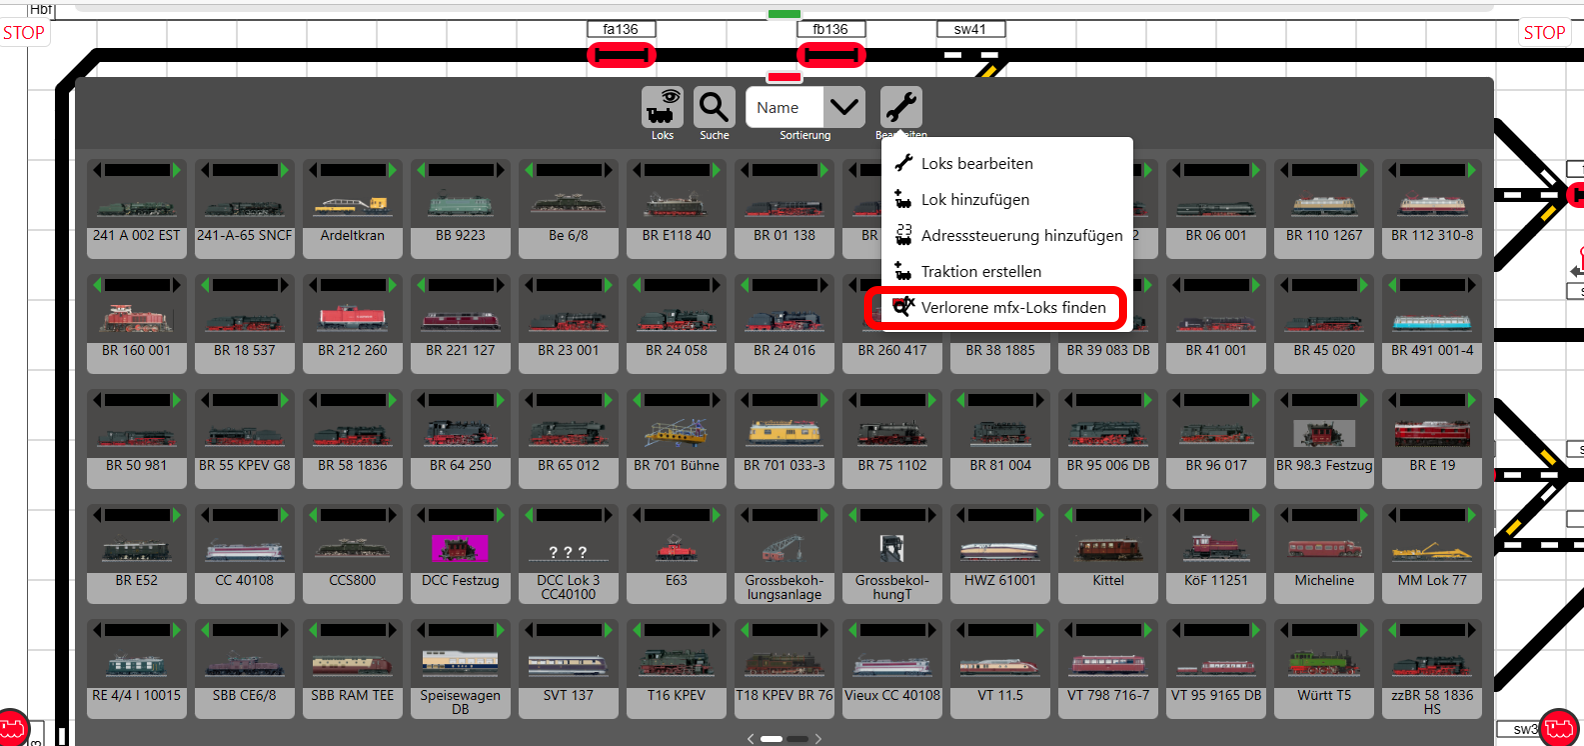Select locomotive BR 212 260

tap(353, 324)
